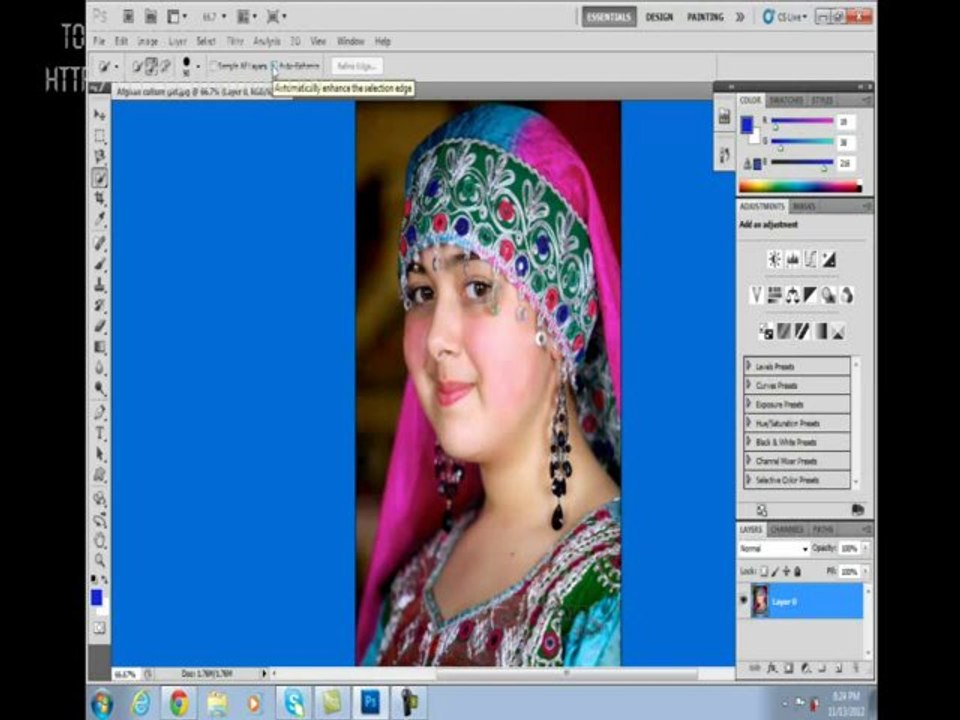
Task: Open the Window menu
Action: [x=350, y=41]
